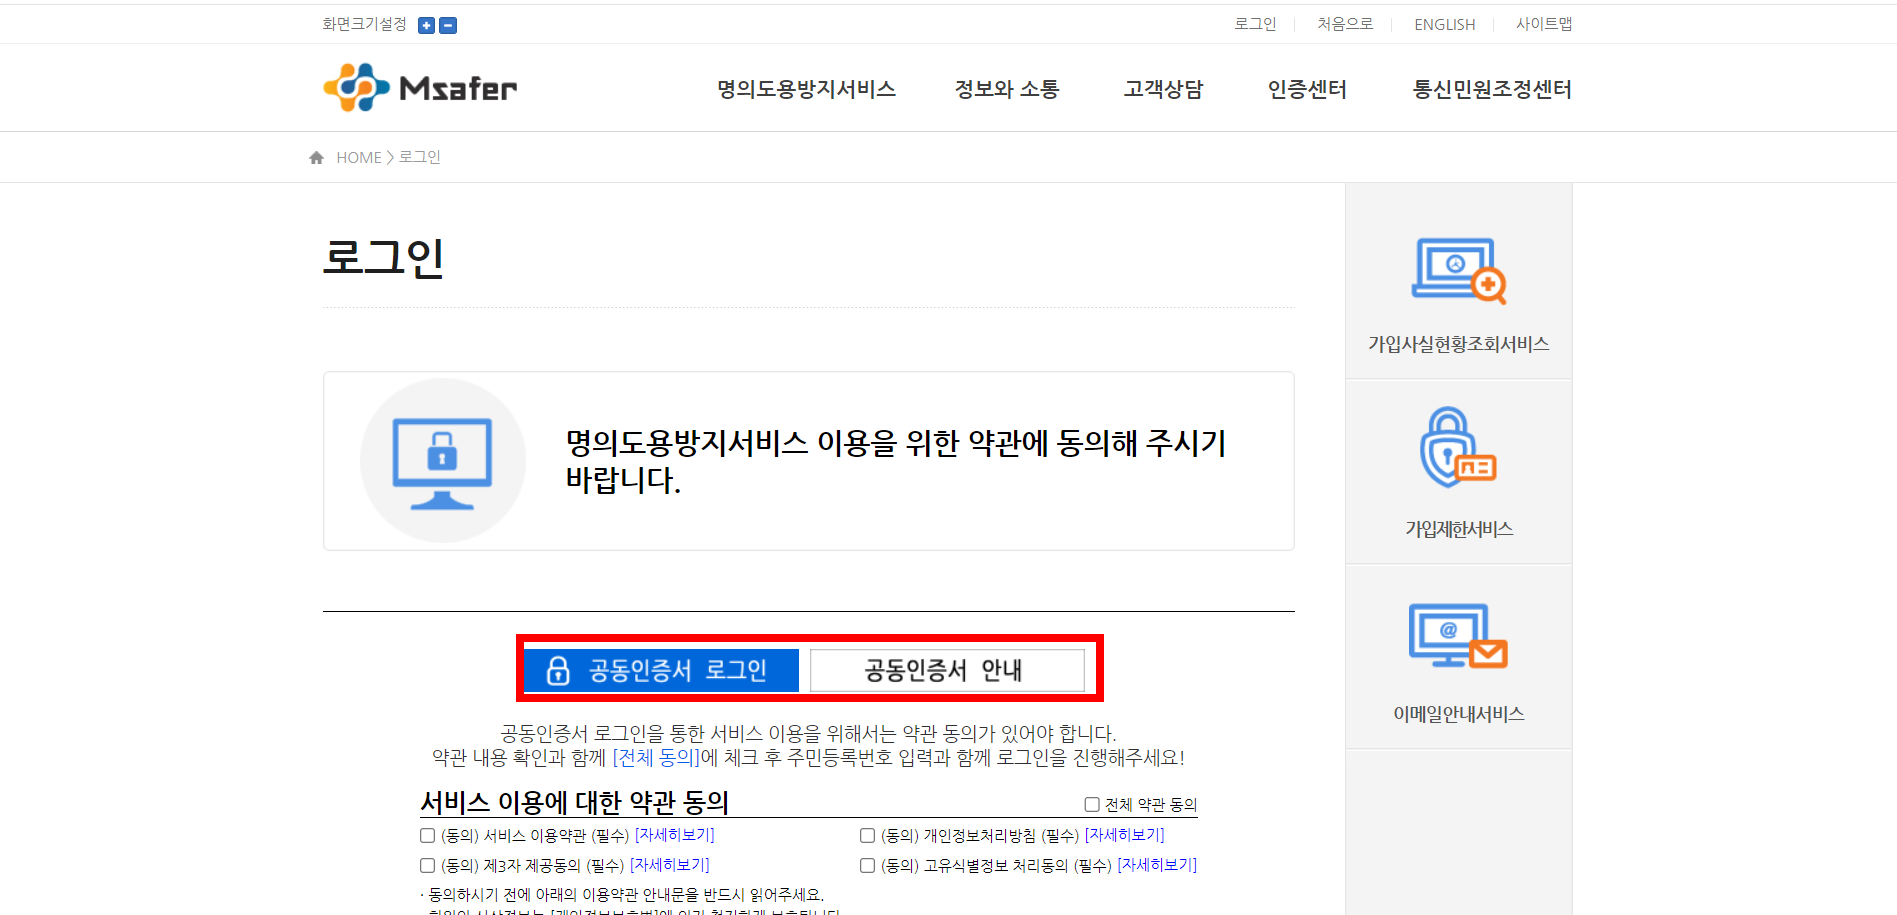This screenshot has height=915, width=1897.
Task: Click the Msafer logo
Action: (418, 87)
